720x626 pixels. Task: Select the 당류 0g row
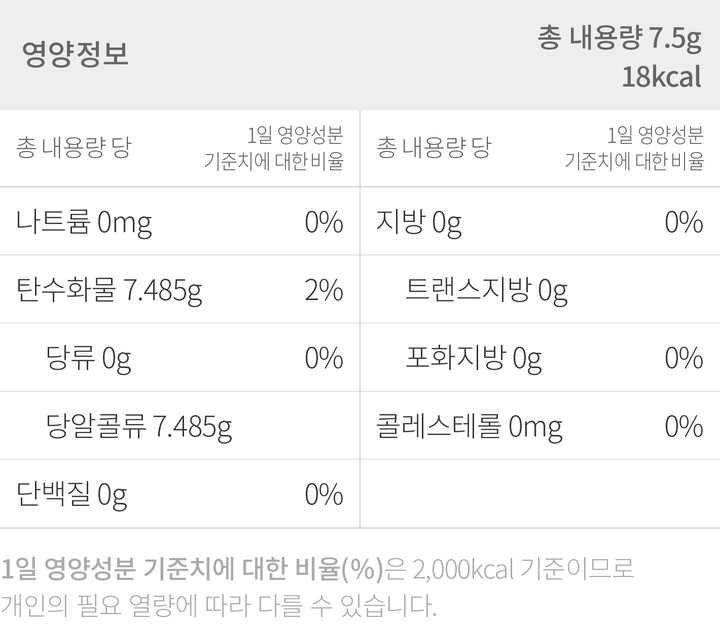coord(88,358)
